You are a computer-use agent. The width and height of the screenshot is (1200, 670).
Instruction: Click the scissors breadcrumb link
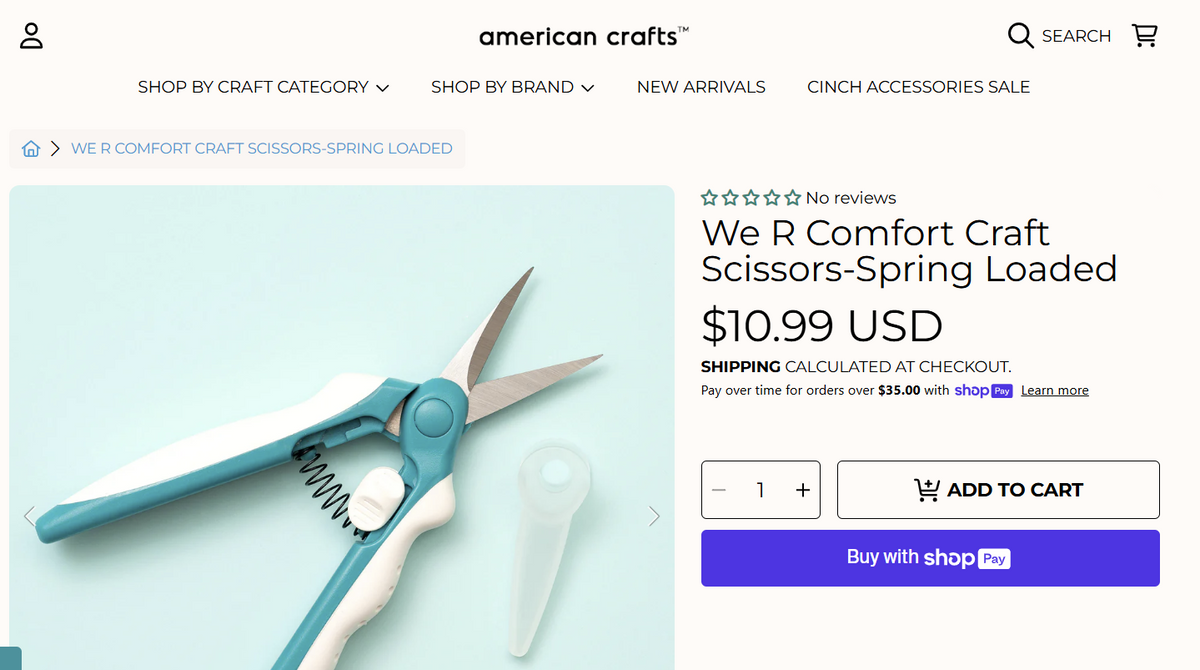point(261,148)
